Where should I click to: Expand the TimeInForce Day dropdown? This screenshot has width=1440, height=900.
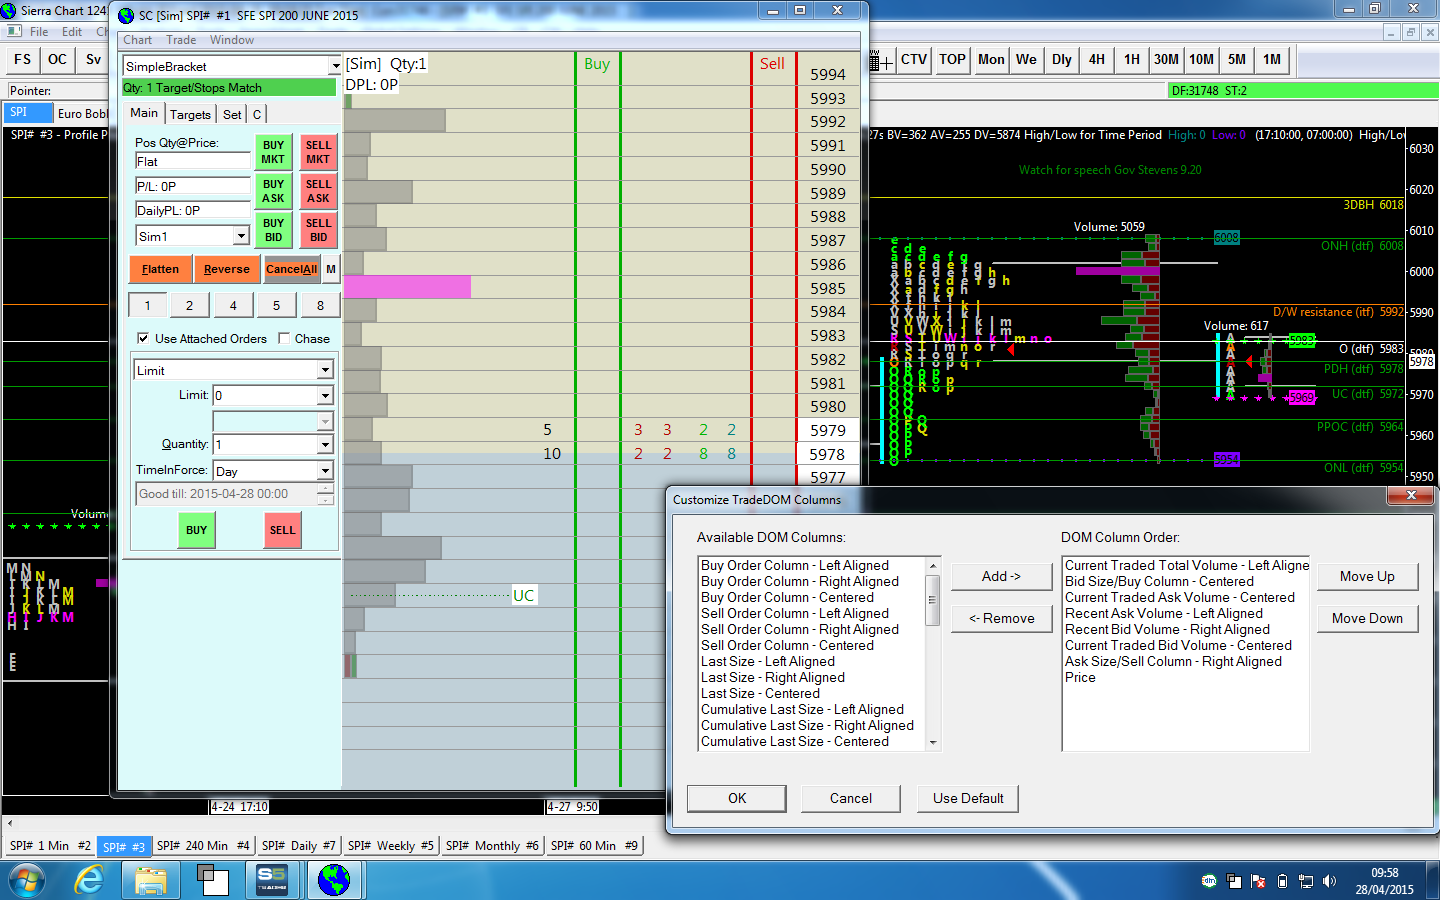coord(325,471)
